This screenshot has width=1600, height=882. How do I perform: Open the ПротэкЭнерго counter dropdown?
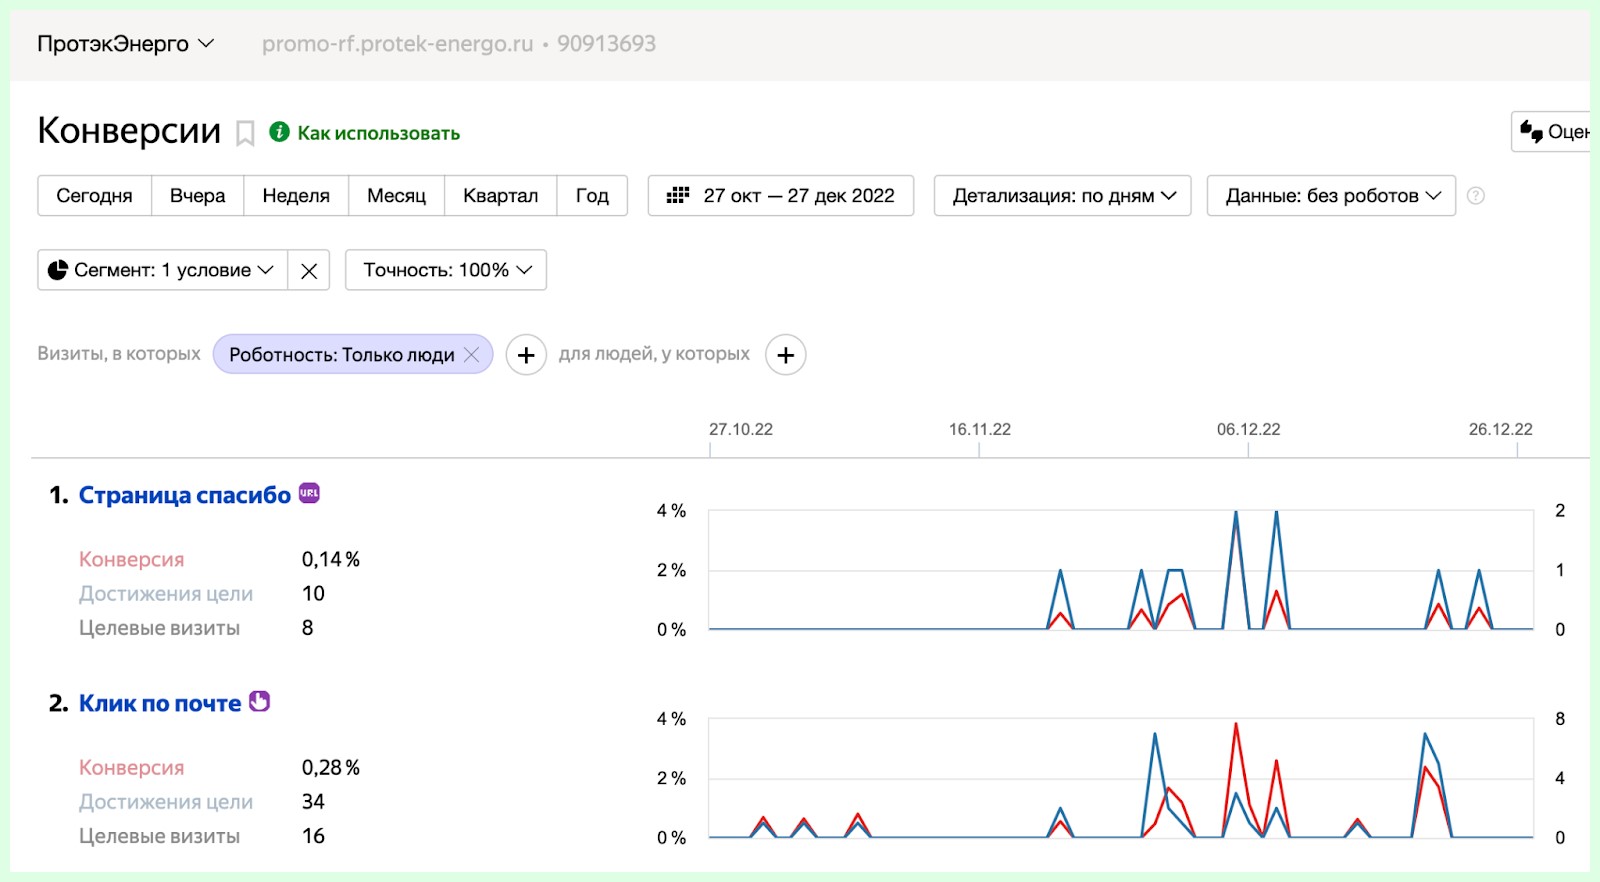coord(126,44)
